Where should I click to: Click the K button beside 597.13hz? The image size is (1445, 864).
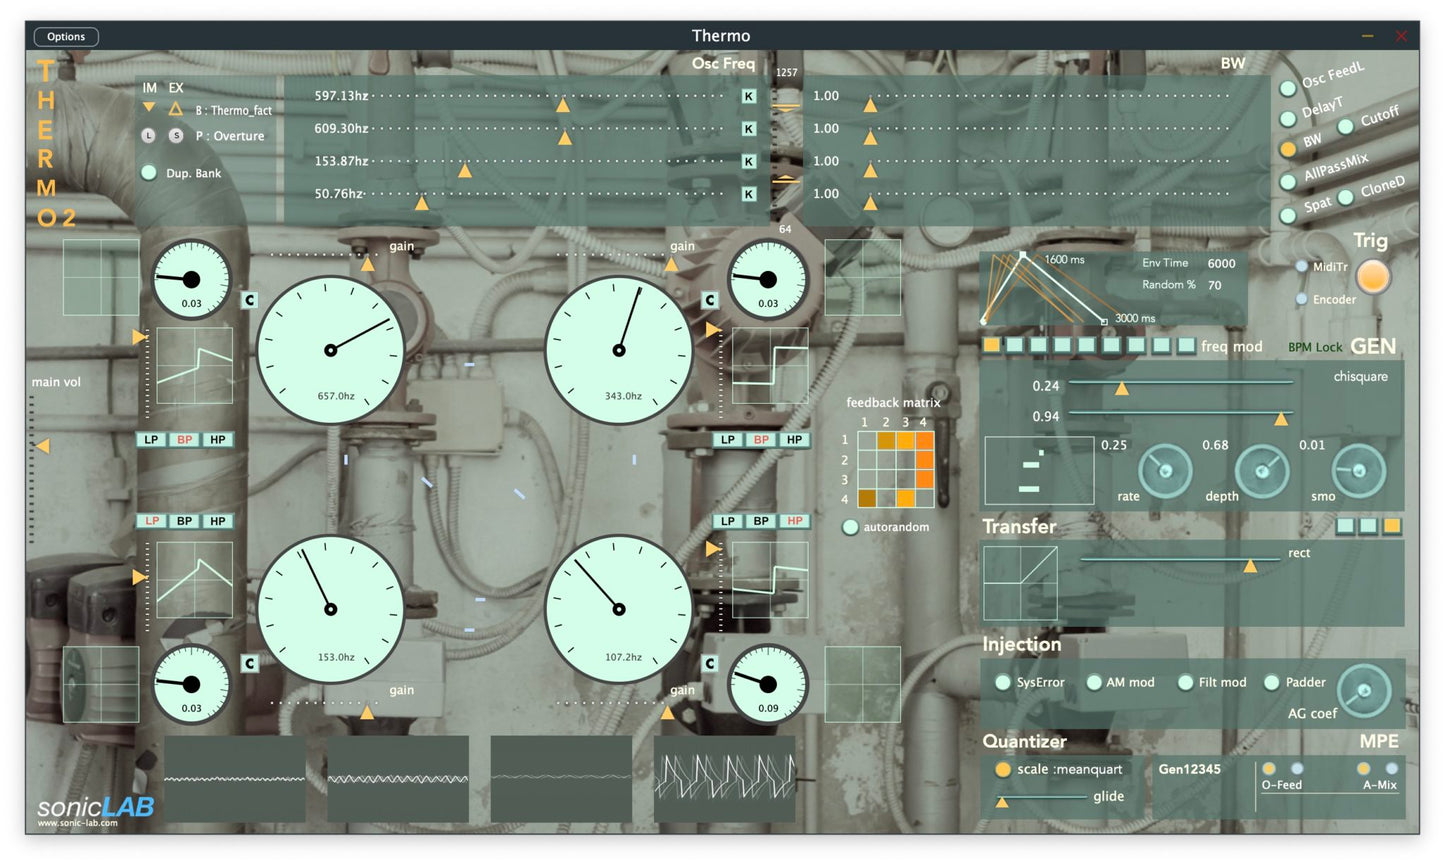748,97
